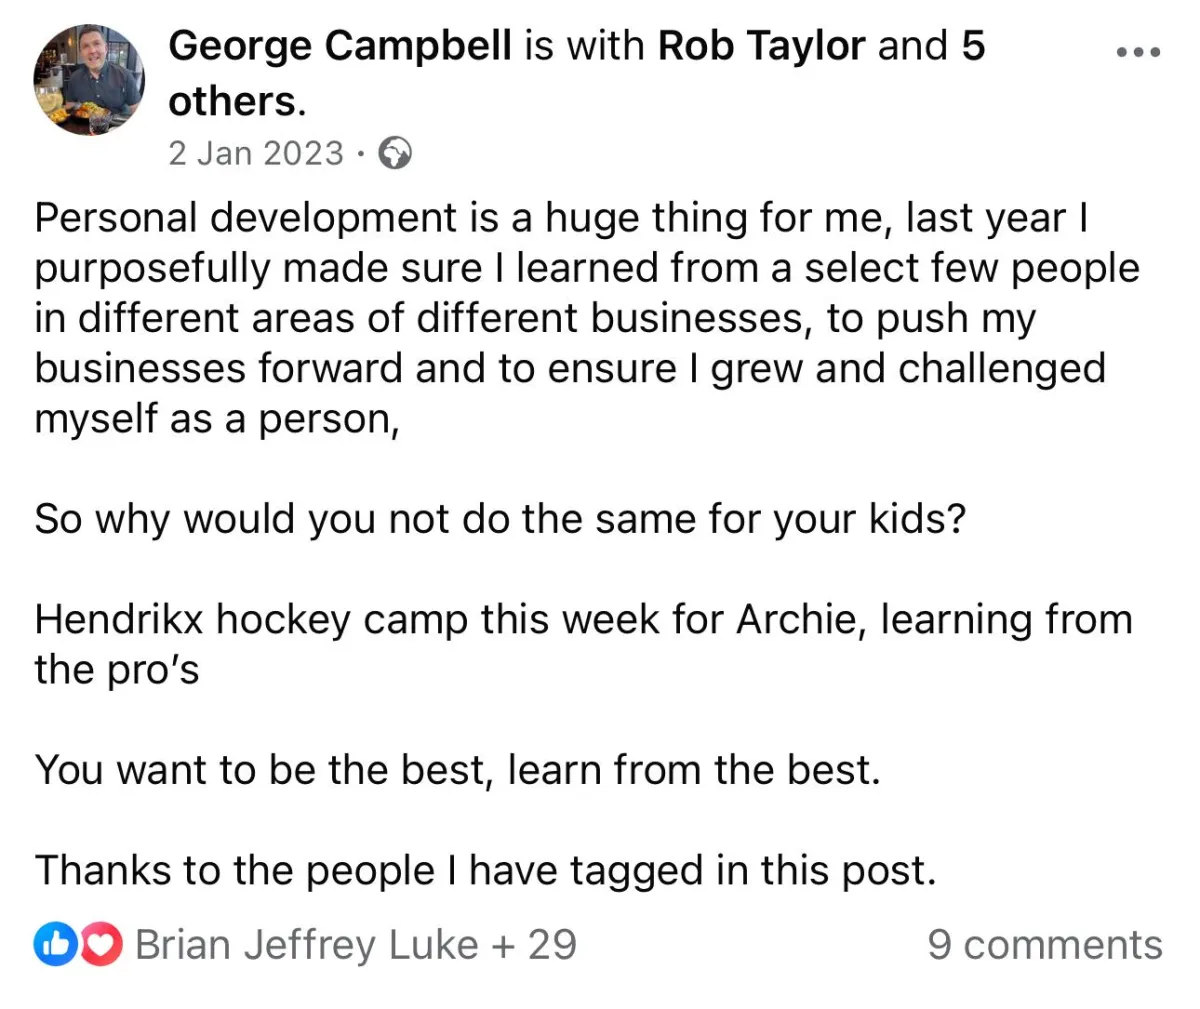This screenshot has width=1200, height=1009.
Task: Click the "+ 29" reactions count
Action: (533, 944)
